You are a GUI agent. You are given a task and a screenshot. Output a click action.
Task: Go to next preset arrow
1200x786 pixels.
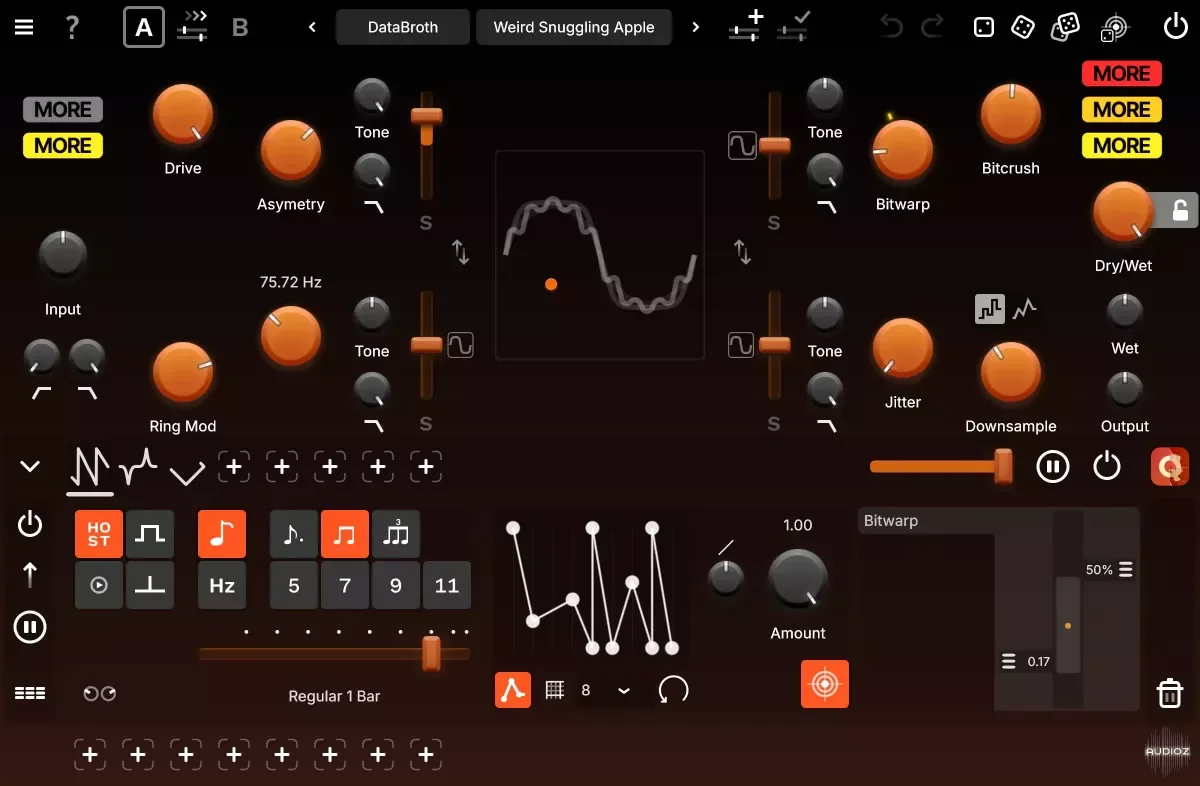pos(696,27)
